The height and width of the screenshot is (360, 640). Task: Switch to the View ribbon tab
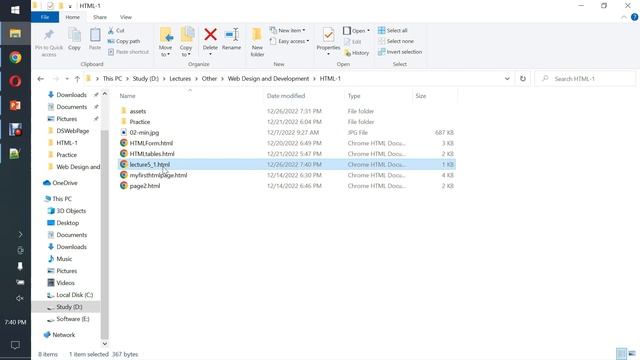(126, 17)
